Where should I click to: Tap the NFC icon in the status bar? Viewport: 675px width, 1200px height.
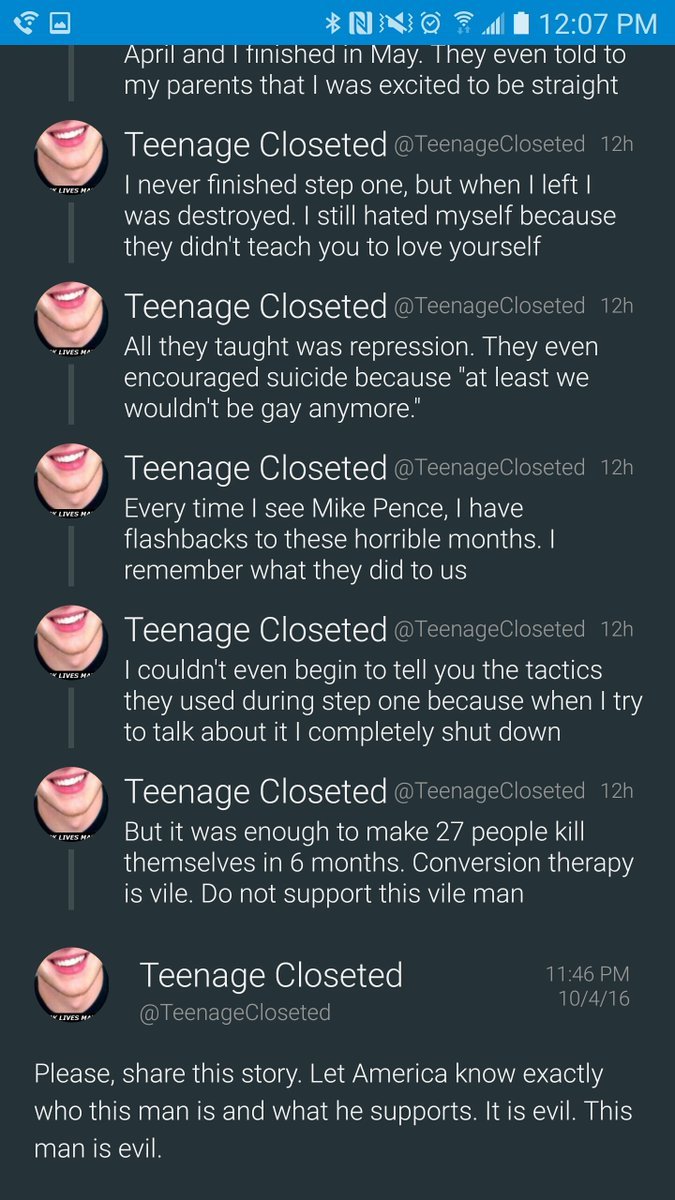[362, 22]
